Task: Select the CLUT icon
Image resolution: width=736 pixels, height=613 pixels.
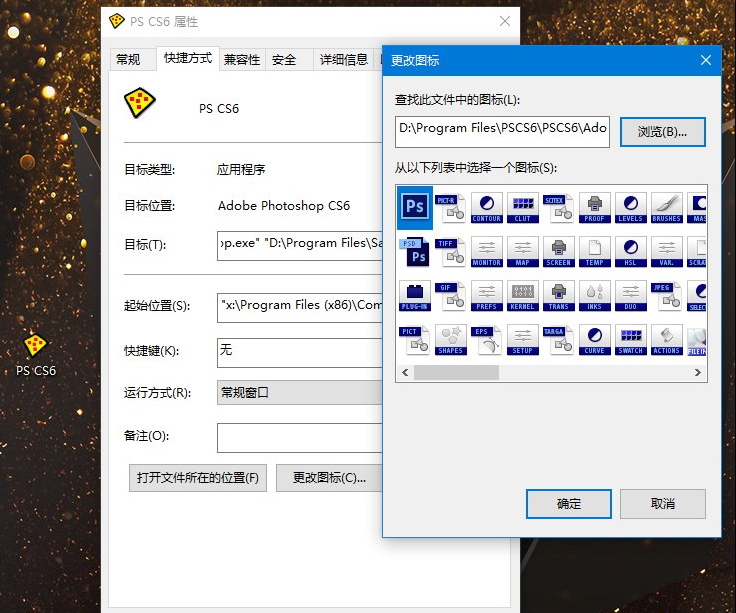Action: 522,207
